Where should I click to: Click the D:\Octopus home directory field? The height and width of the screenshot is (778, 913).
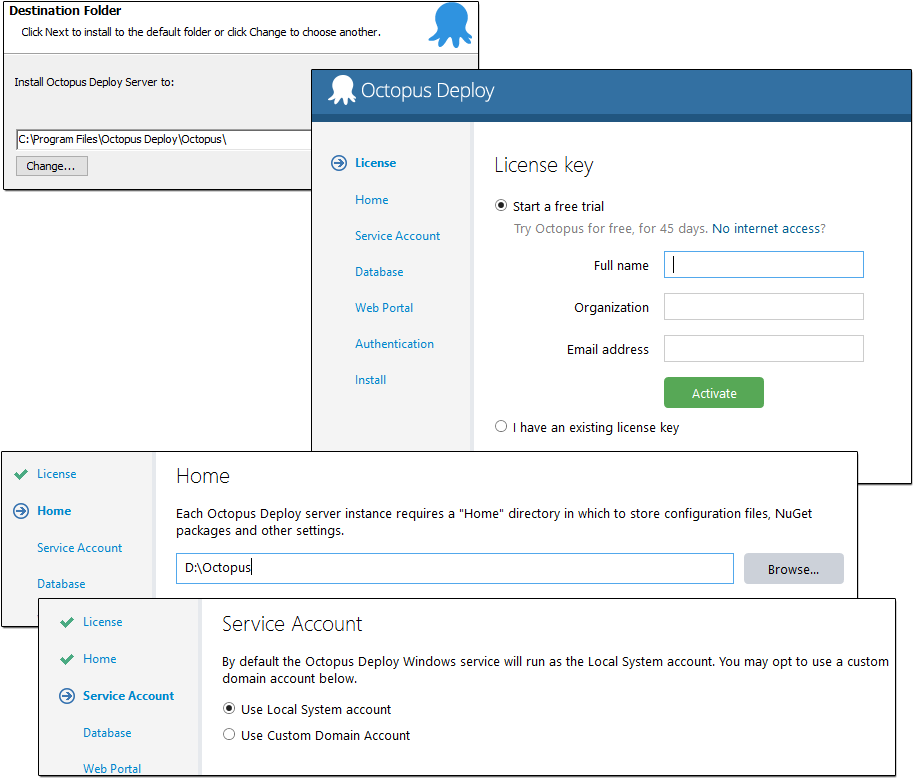click(x=455, y=568)
